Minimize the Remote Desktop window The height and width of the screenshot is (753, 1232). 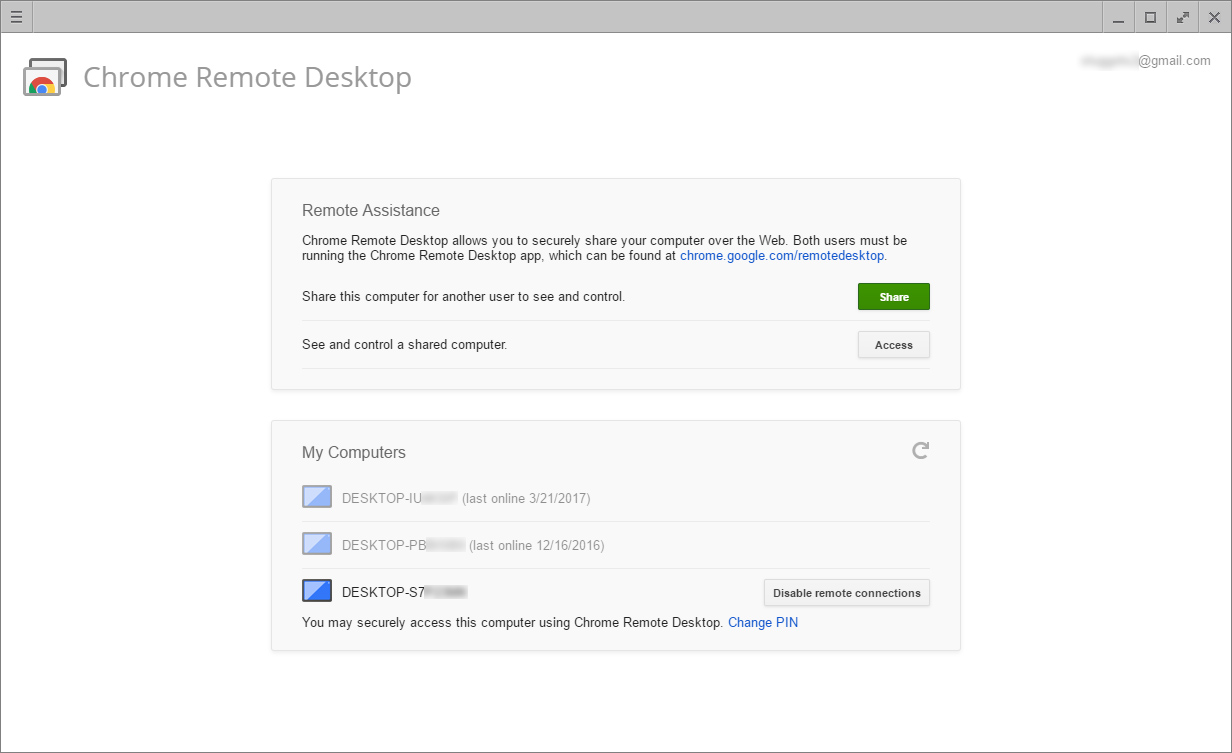coord(1118,17)
